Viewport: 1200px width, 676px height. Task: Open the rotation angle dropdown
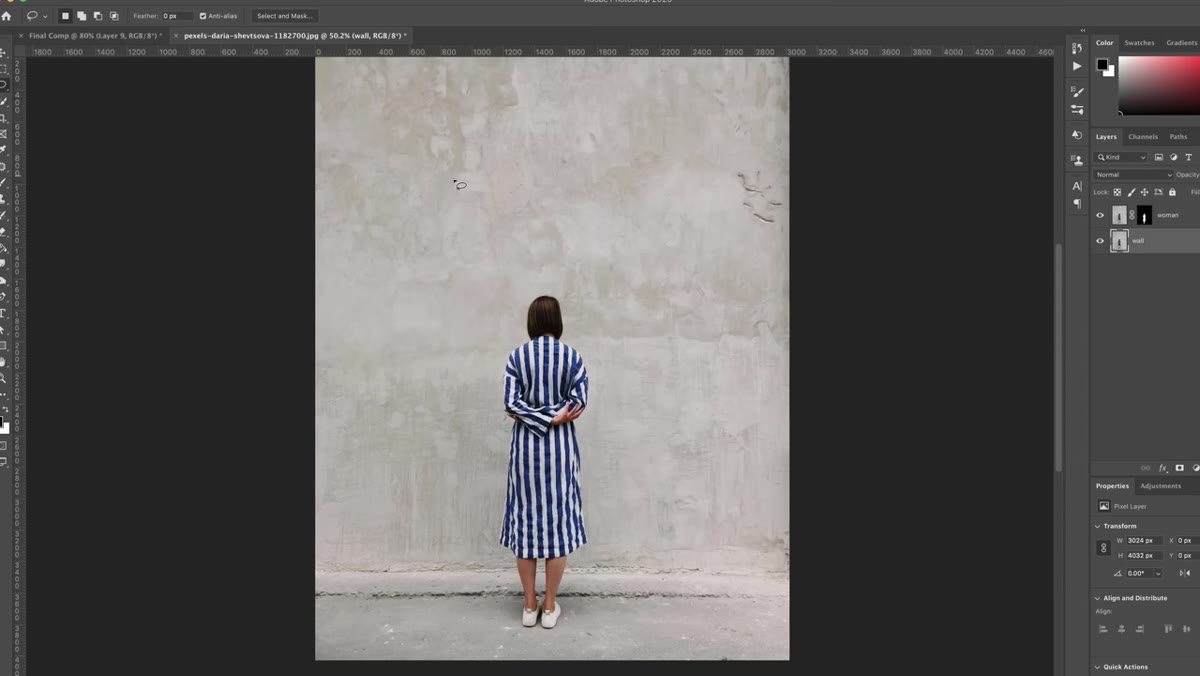click(x=1158, y=573)
